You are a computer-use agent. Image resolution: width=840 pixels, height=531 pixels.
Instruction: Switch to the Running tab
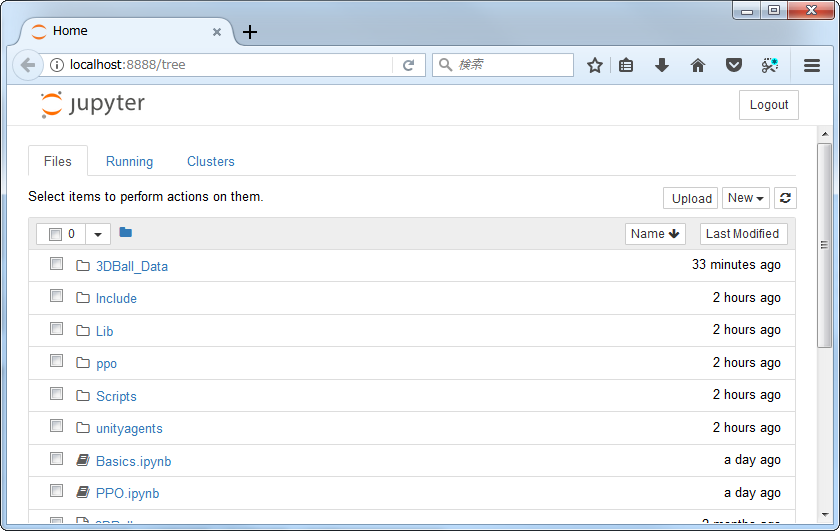129,161
